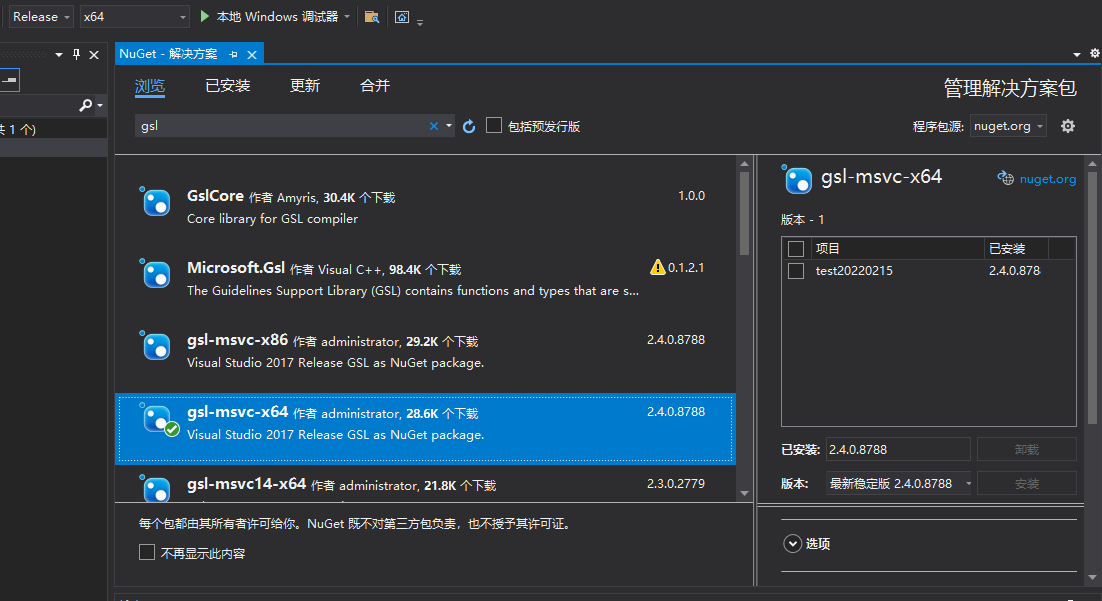Open the toolbar overflow options arrow
1102x601 pixels.
[420, 22]
